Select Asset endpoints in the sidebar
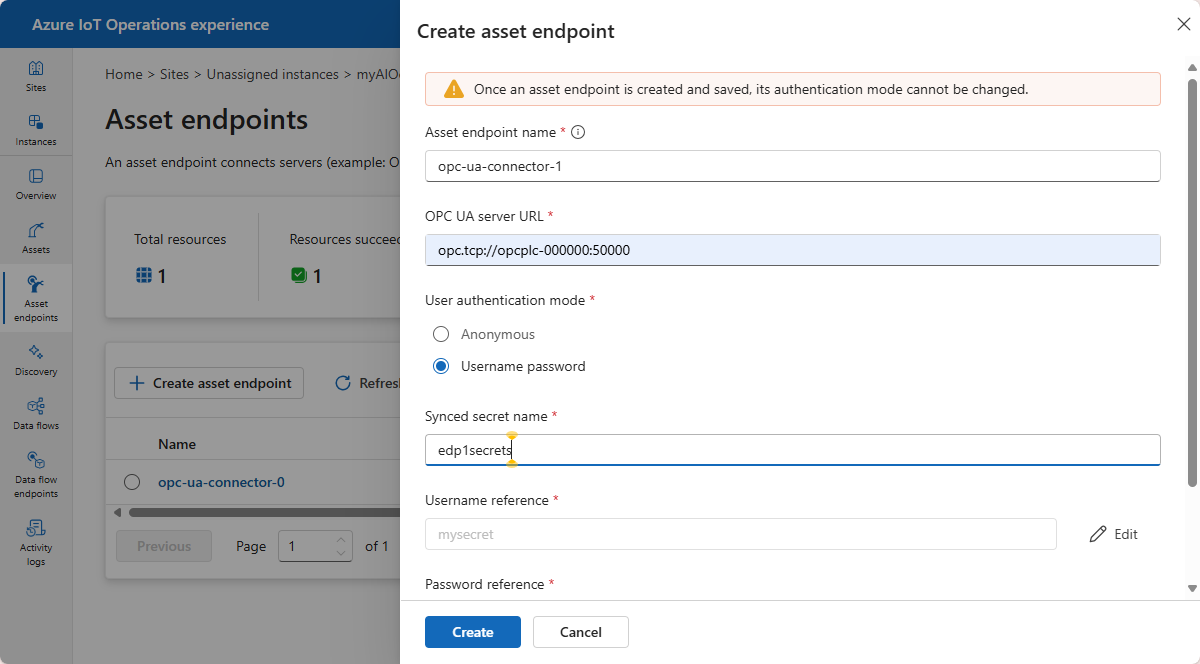Viewport: 1200px width, 664px height. [36, 298]
